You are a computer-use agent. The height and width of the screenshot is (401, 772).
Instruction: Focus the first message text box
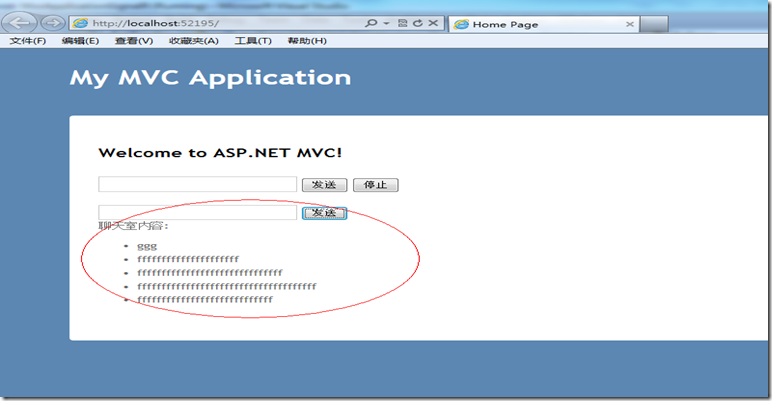[197, 184]
